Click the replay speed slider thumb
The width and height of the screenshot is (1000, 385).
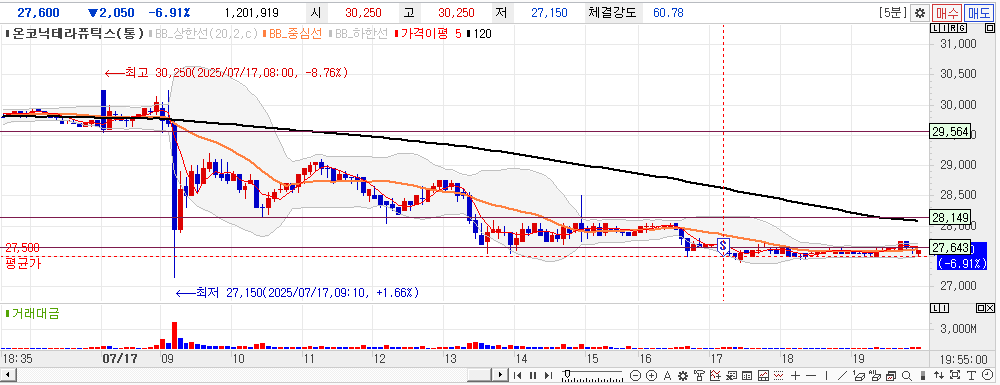point(567,373)
